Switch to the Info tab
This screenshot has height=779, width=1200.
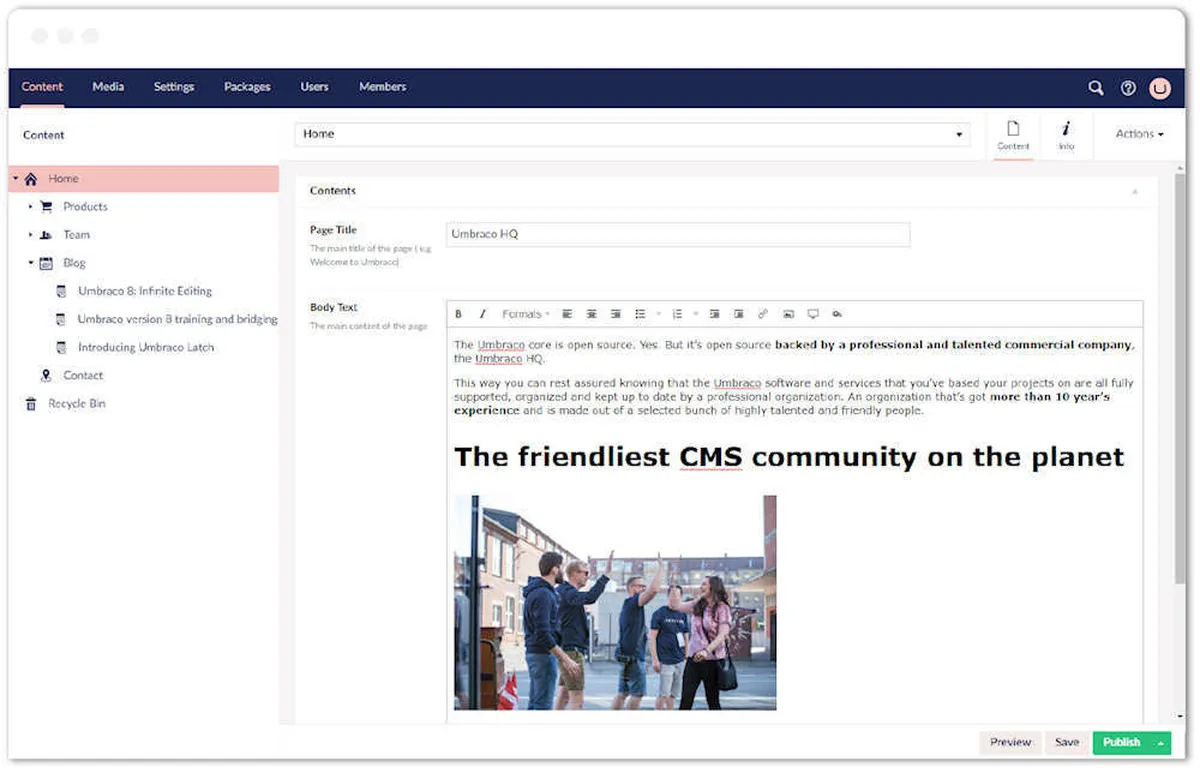pos(1066,136)
